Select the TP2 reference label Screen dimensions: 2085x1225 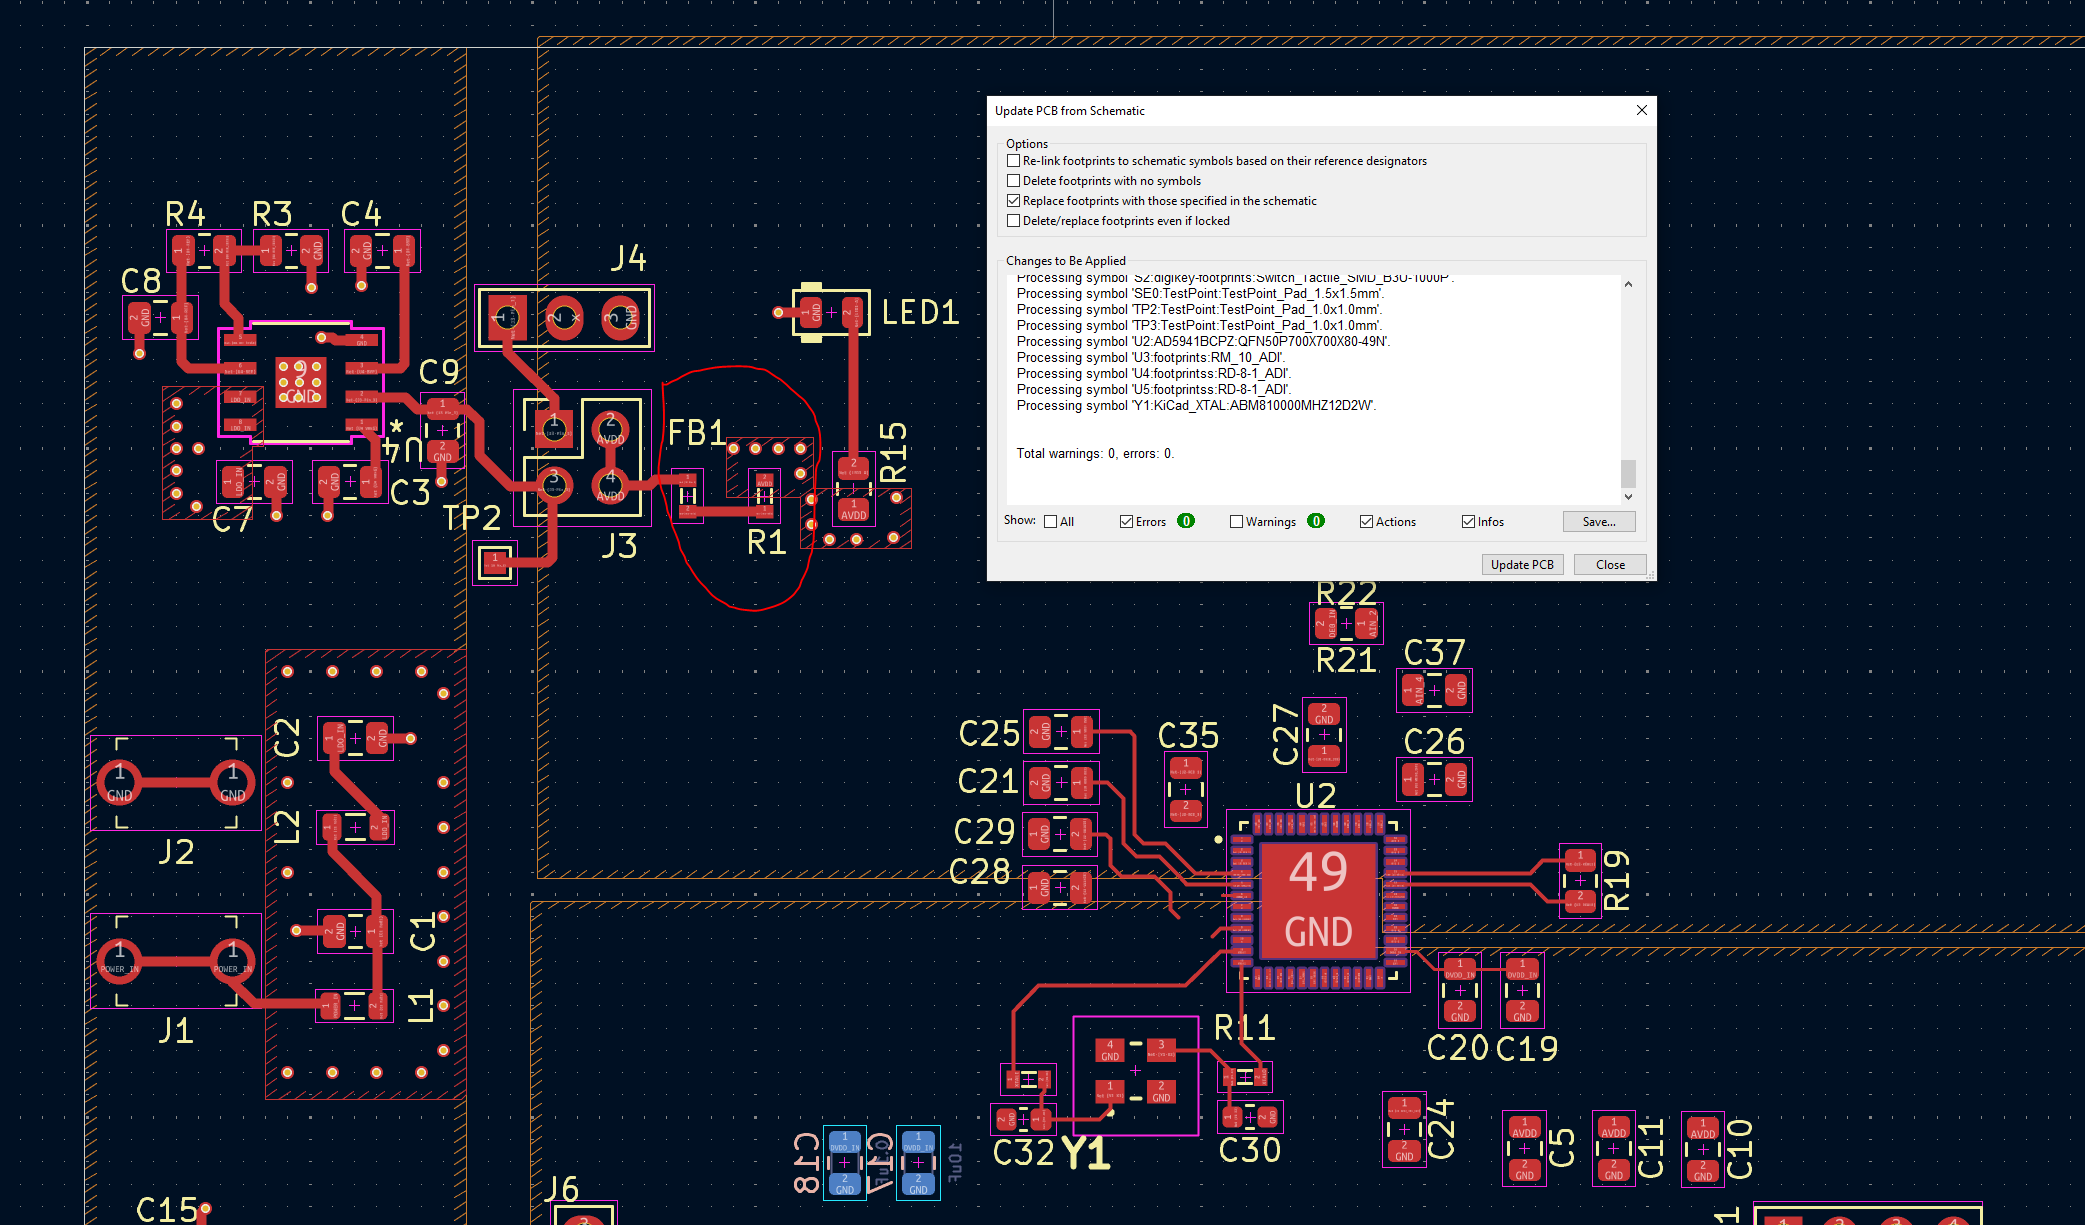[x=471, y=518]
